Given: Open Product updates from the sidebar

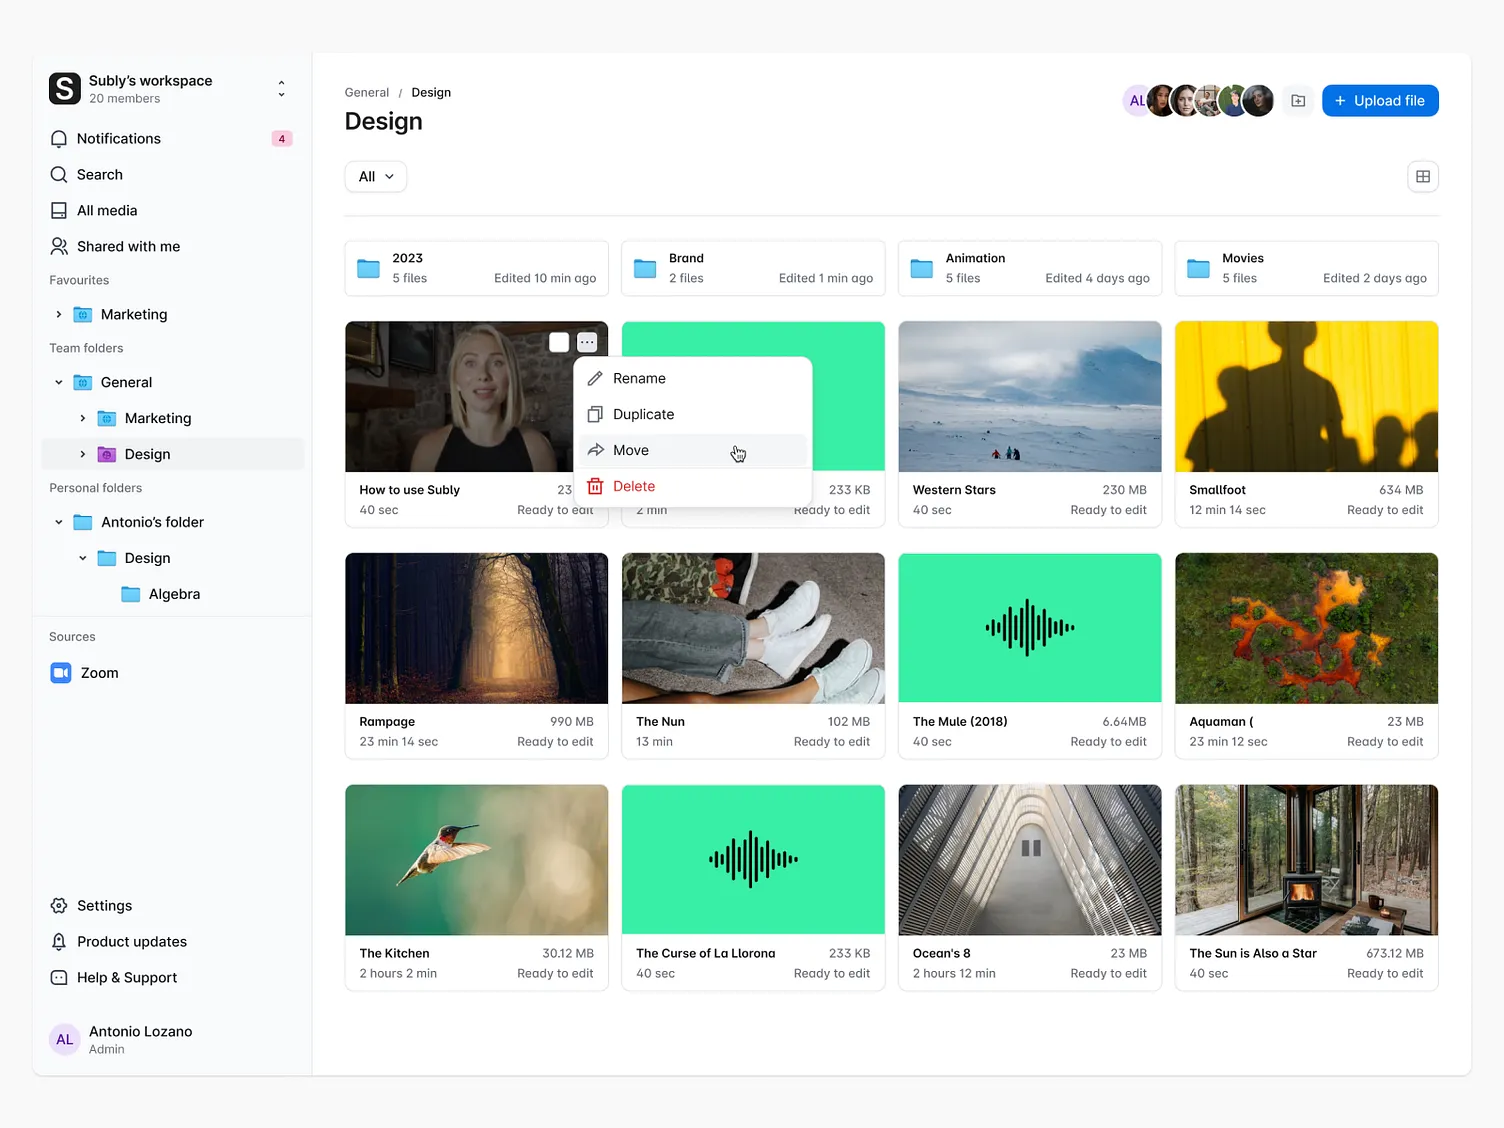Looking at the screenshot, I should [58, 941].
